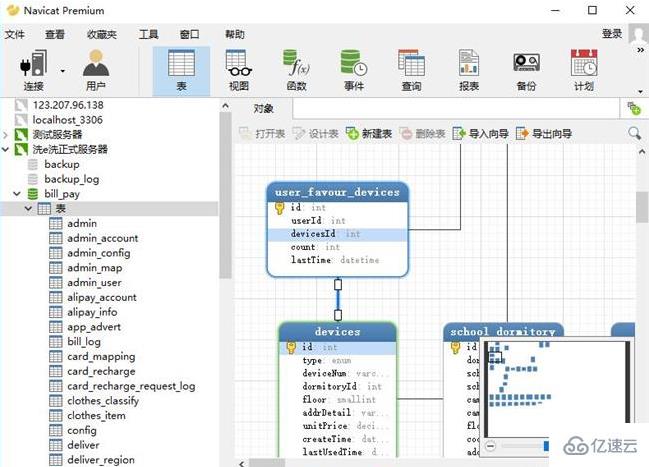Open the 连接 connection tool
Viewport: 649px width, 467px height.
point(33,70)
